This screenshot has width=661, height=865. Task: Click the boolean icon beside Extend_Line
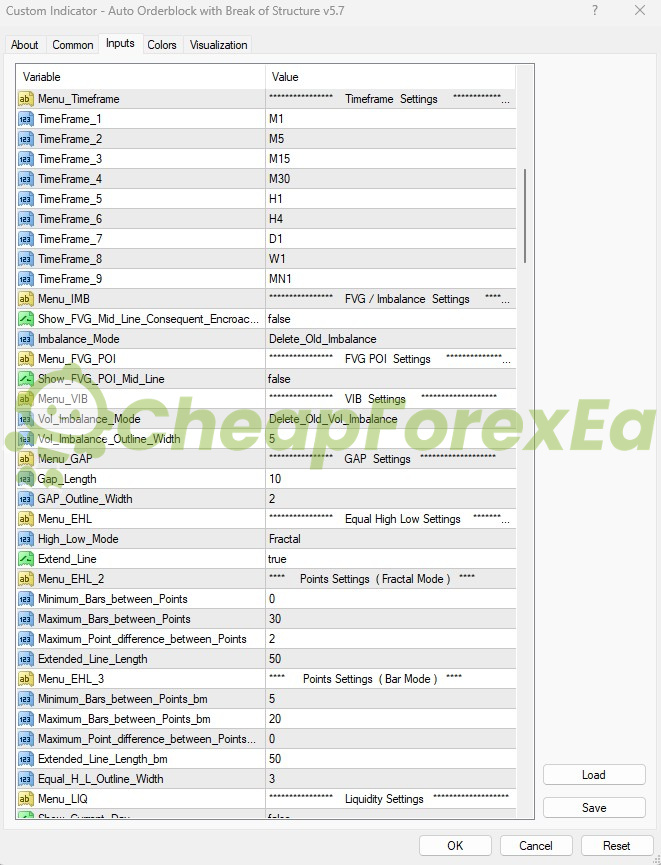click(x=25, y=559)
